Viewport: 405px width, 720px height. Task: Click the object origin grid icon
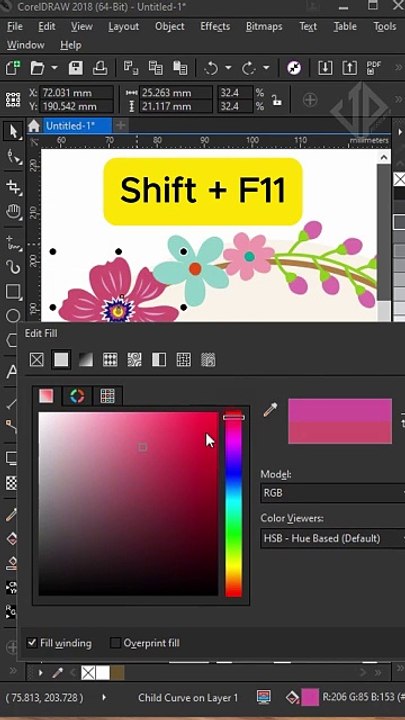pyautogui.click(x=12, y=99)
